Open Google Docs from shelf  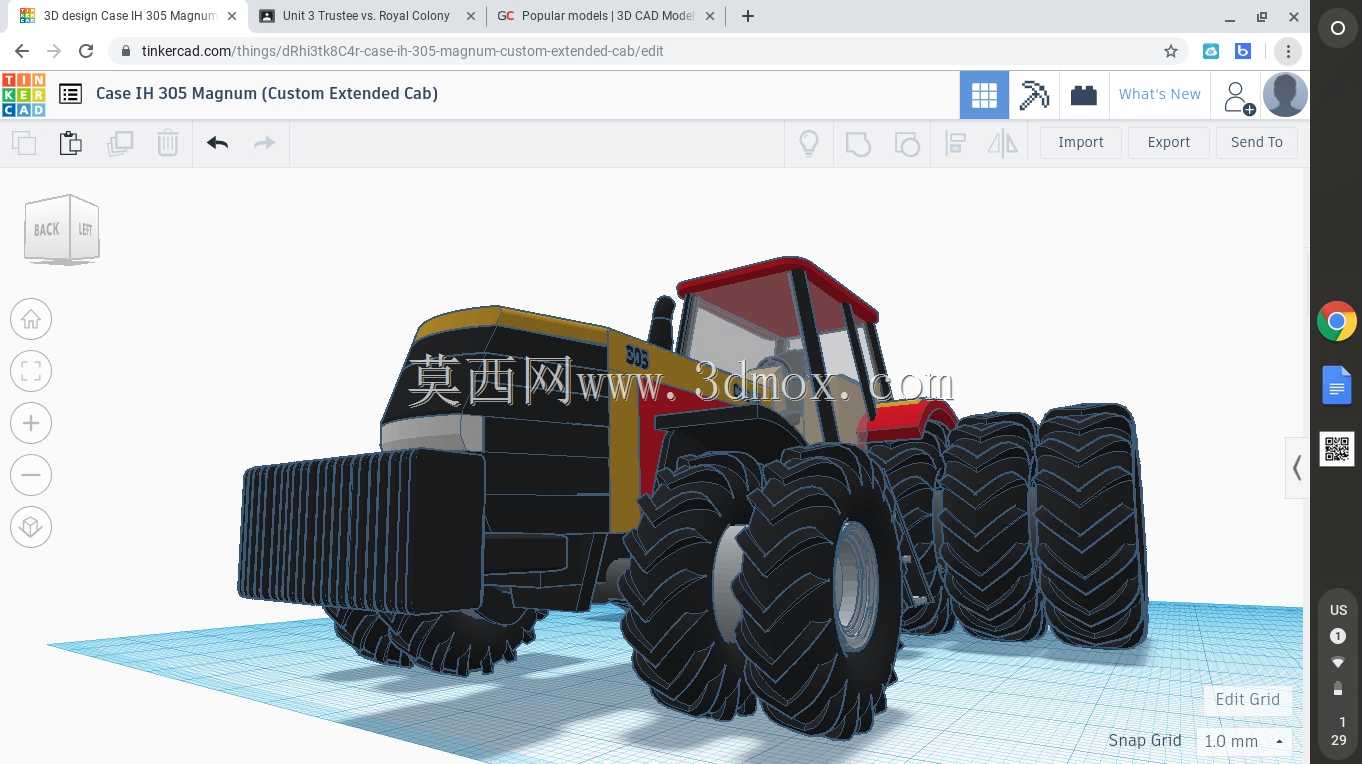[x=1337, y=385]
